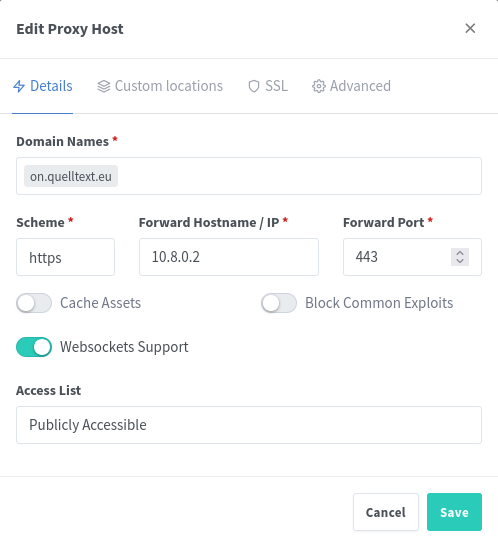The image size is (498, 545).
Task: Click the shield icon beside SSL
Action: click(x=254, y=86)
